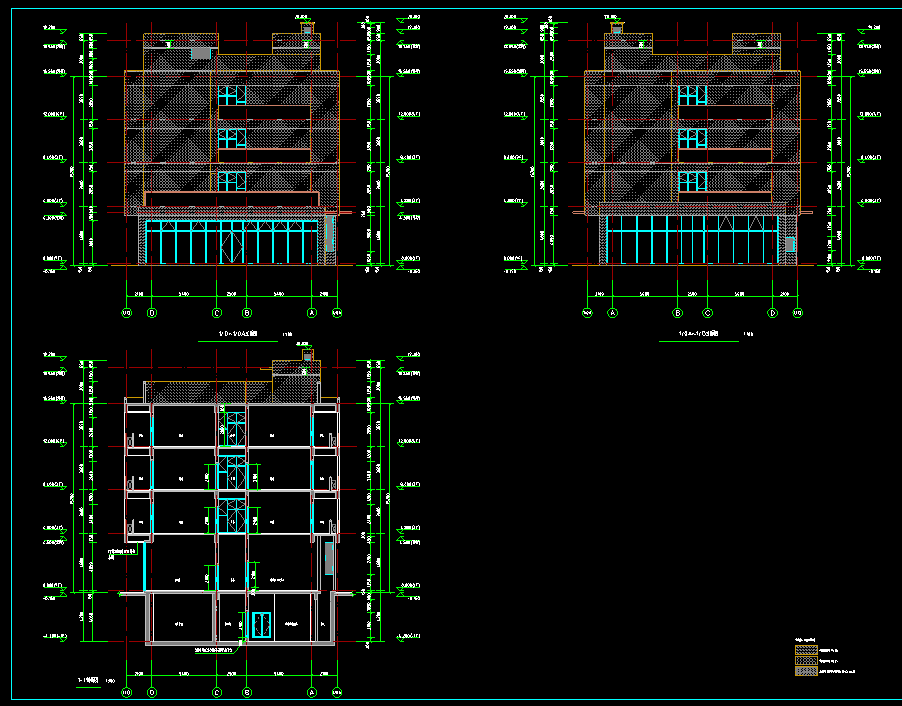Click grid bubble D under the top-left elevation
This screenshot has height=706, width=902.
pyautogui.click(x=152, y=313)
